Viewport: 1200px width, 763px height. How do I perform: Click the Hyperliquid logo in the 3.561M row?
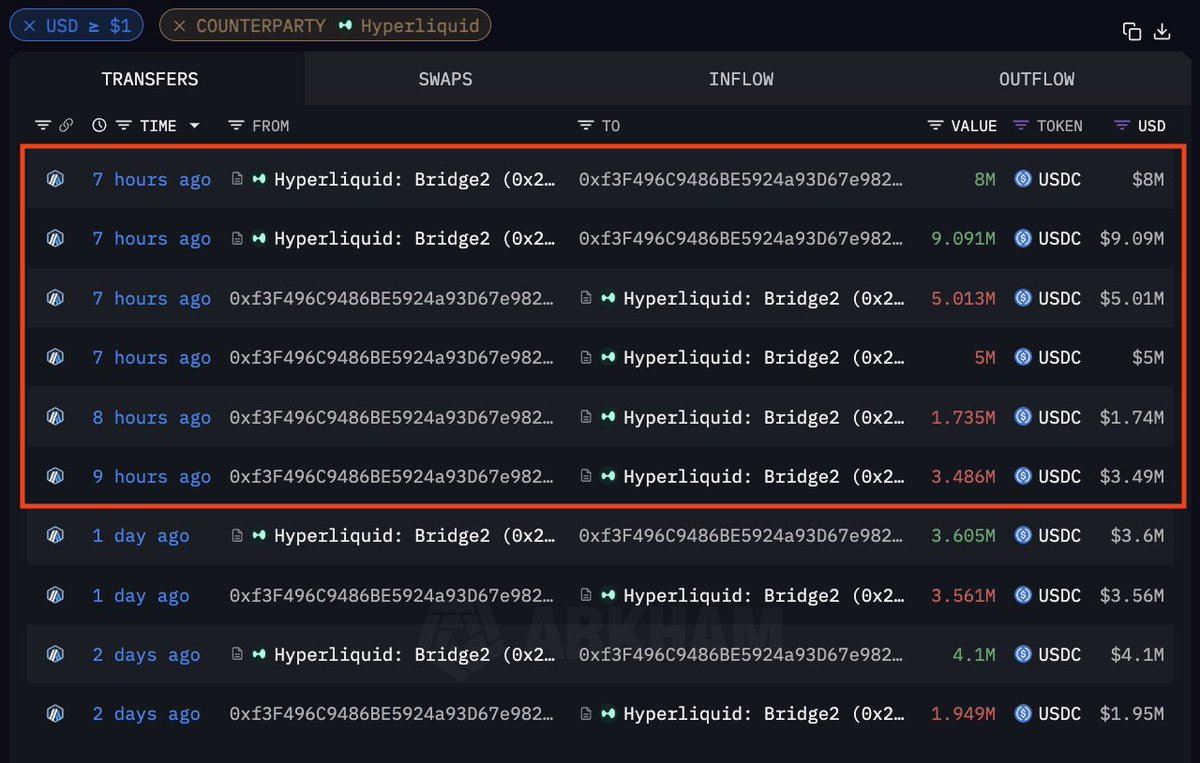pyautogui.click(x=608, y=596)
